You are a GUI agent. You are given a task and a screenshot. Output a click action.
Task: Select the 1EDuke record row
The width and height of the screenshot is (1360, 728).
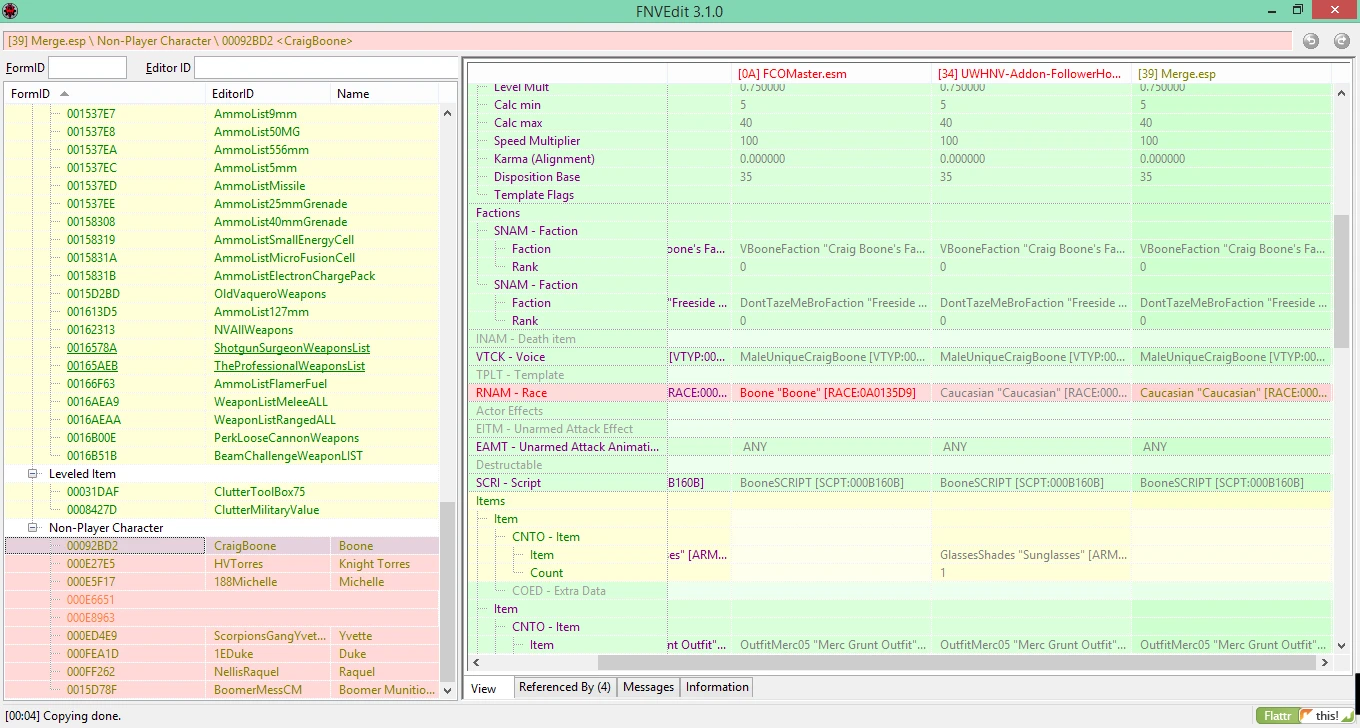(221, 654)
